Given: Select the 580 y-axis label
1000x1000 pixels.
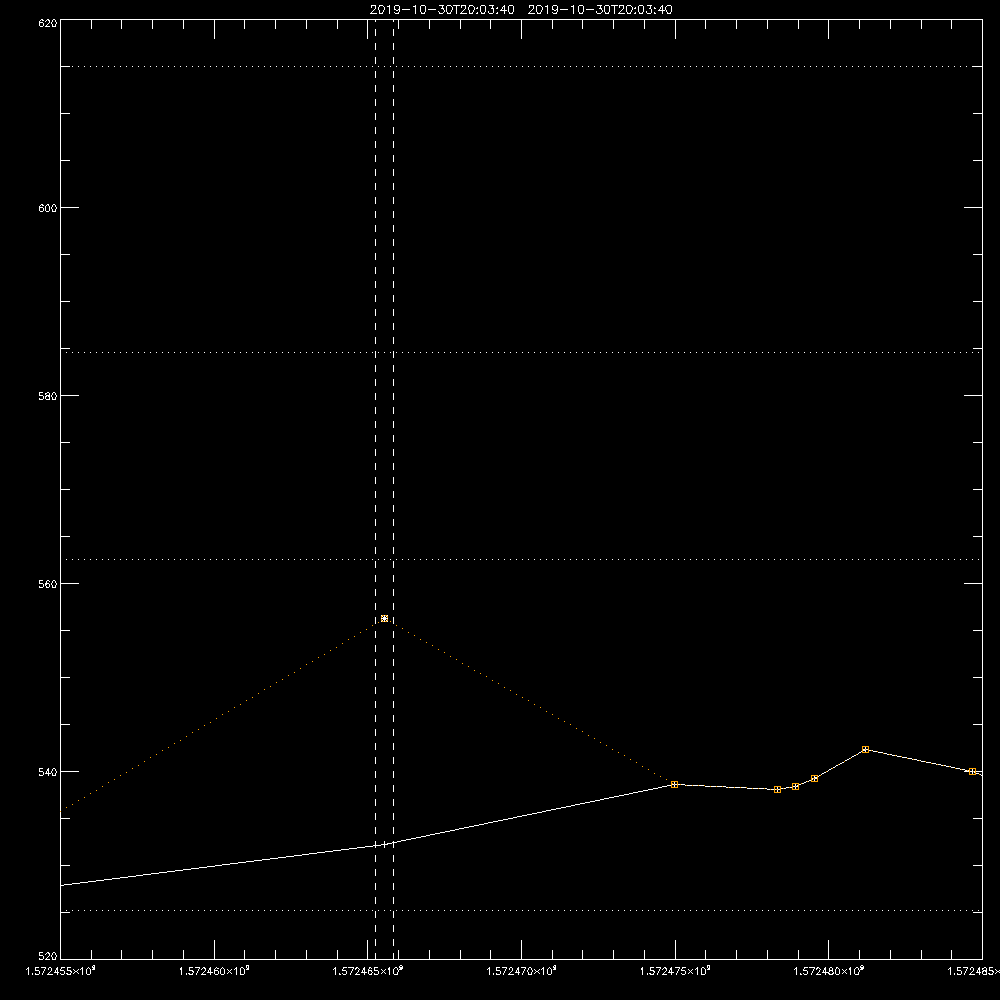Looking at the screenshot, I should (48, 395).
